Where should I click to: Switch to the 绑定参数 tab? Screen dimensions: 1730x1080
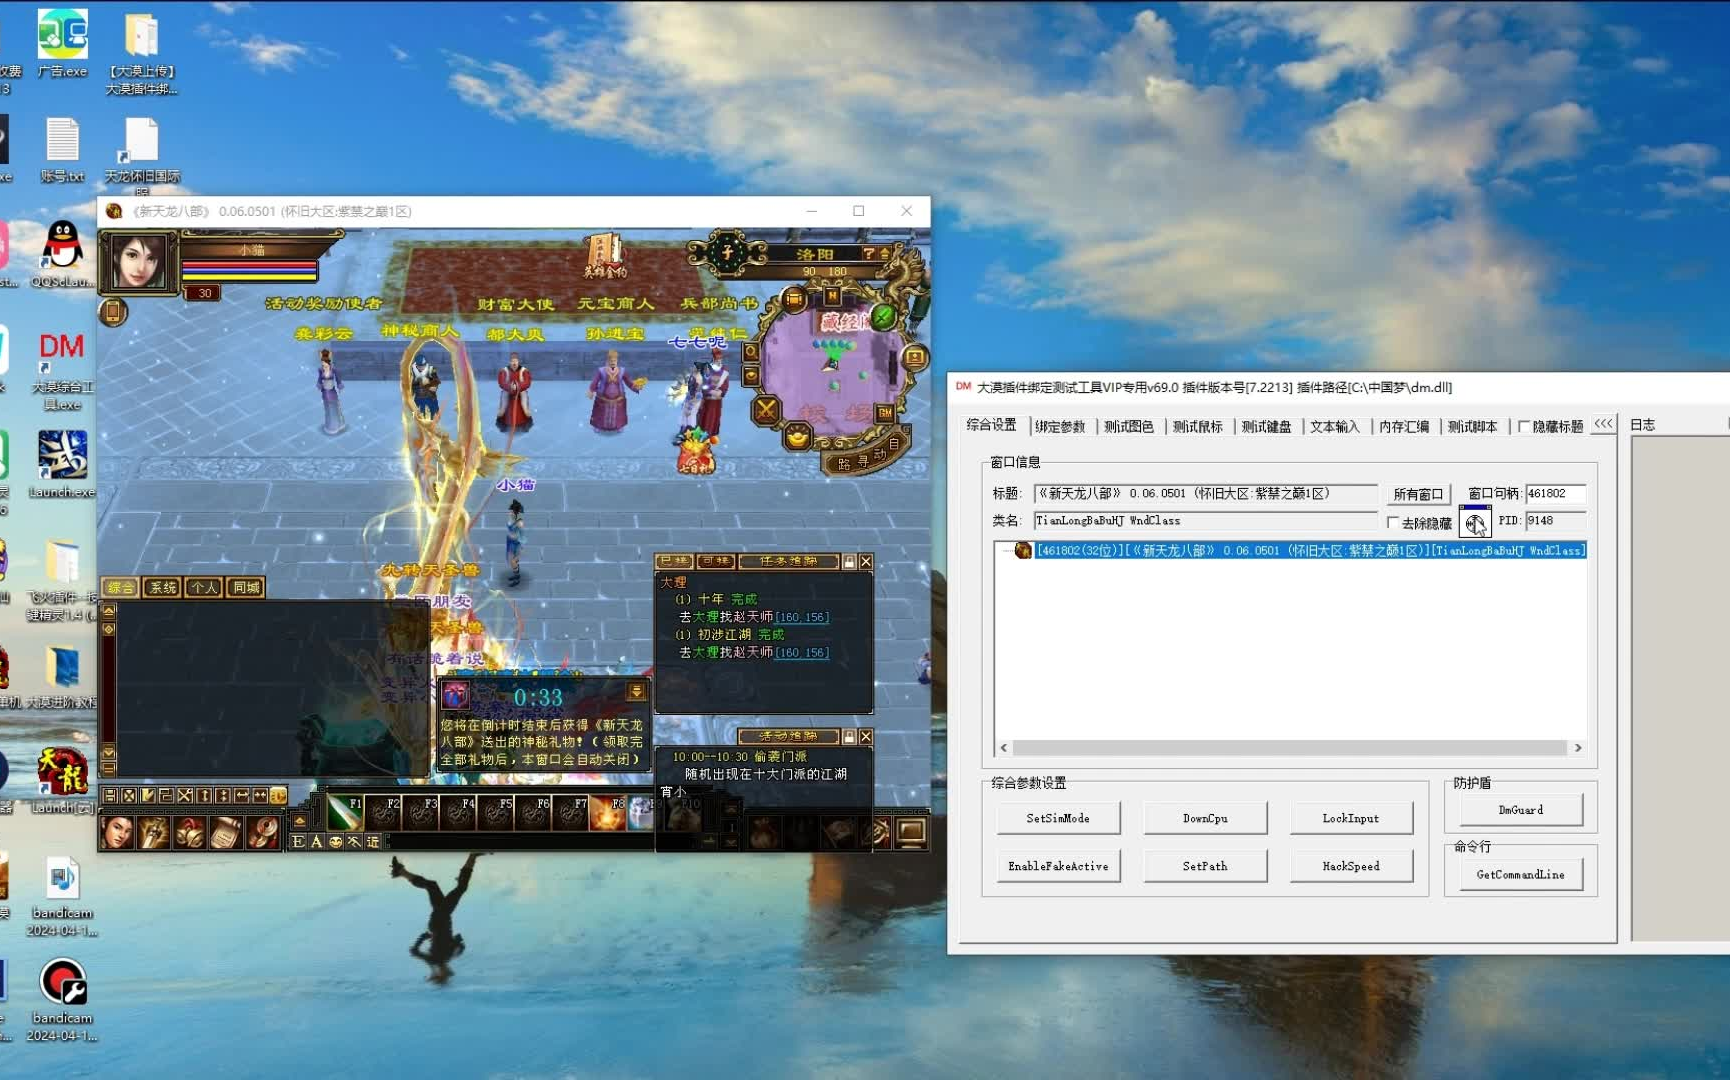click(1060, 427)
